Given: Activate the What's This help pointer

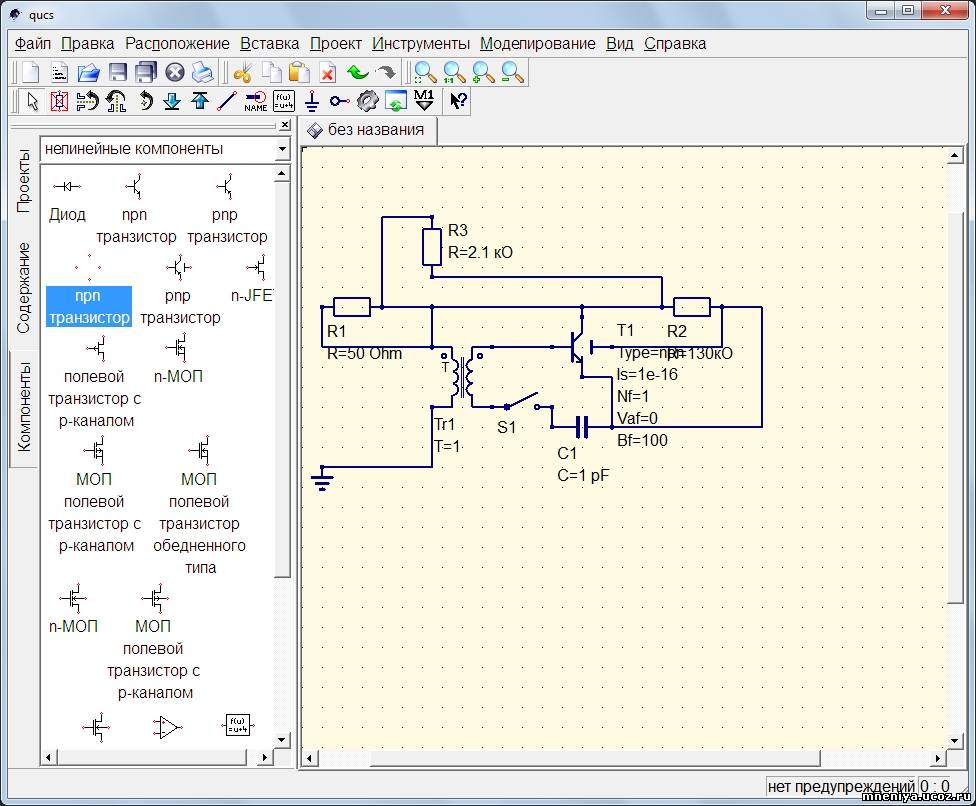Looking at the screenshot, I should tap(458, 101).
